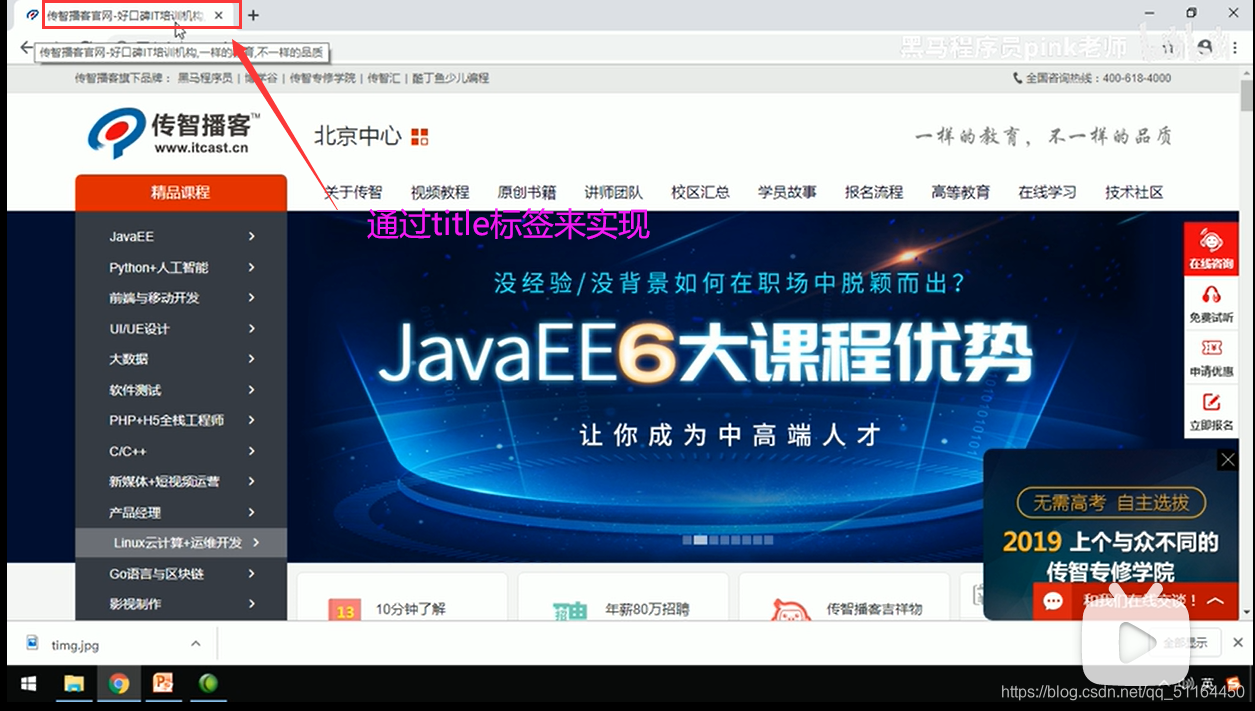View 学员故事 navigation page

click(787, 192)
